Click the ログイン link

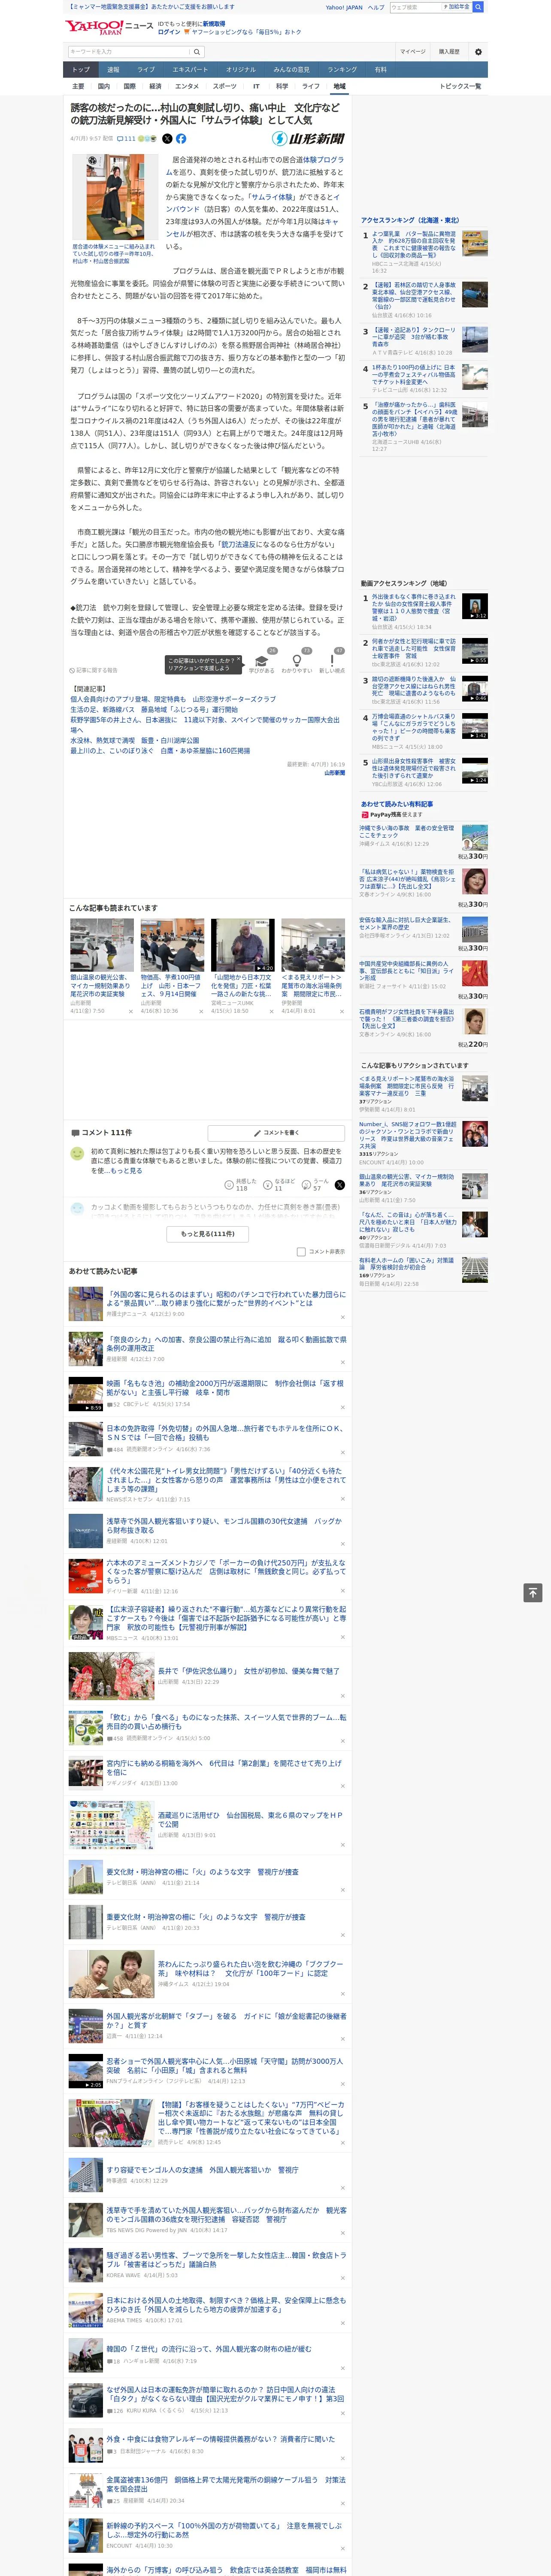(x=169, y=32)
